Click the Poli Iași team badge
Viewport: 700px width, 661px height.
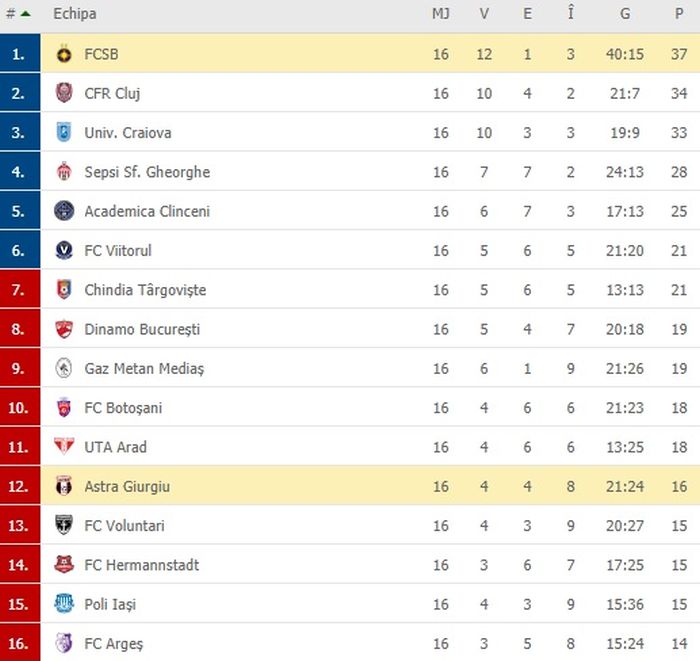pyautogui.click(x=64, y=604)
